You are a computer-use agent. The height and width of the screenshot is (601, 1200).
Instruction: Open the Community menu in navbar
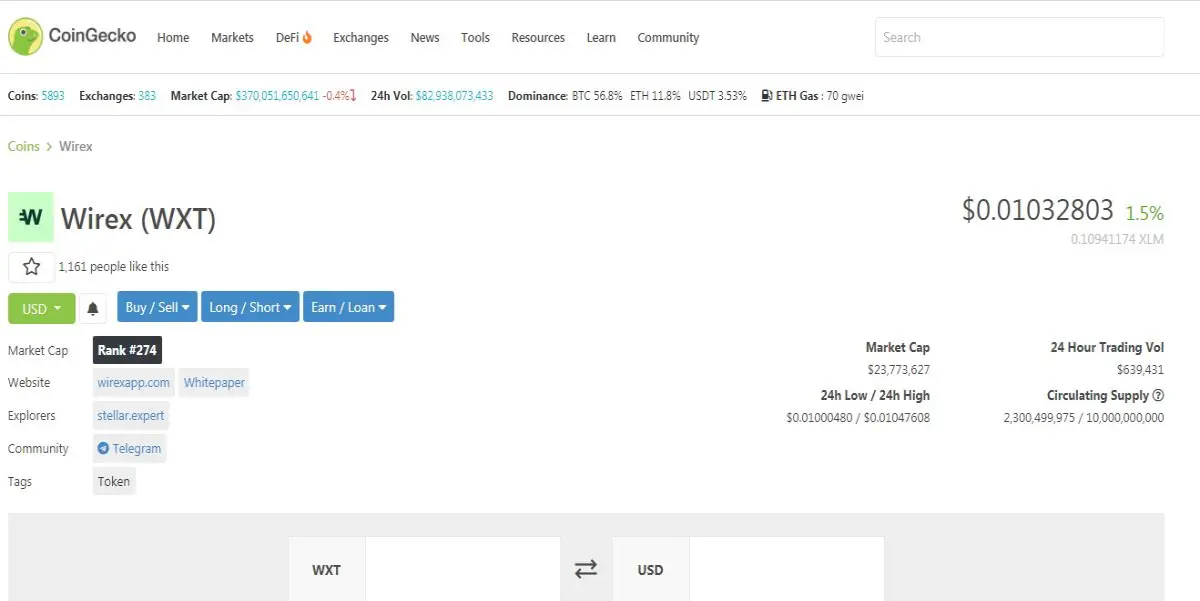pos(668,38)
